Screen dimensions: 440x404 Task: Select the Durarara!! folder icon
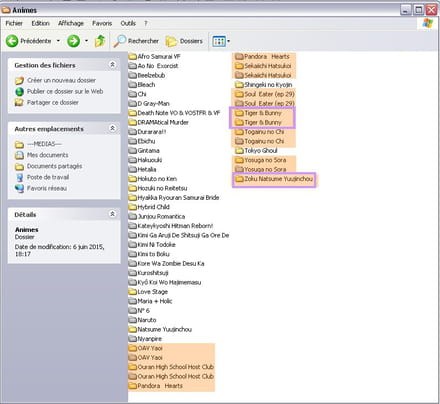point(133,132)
